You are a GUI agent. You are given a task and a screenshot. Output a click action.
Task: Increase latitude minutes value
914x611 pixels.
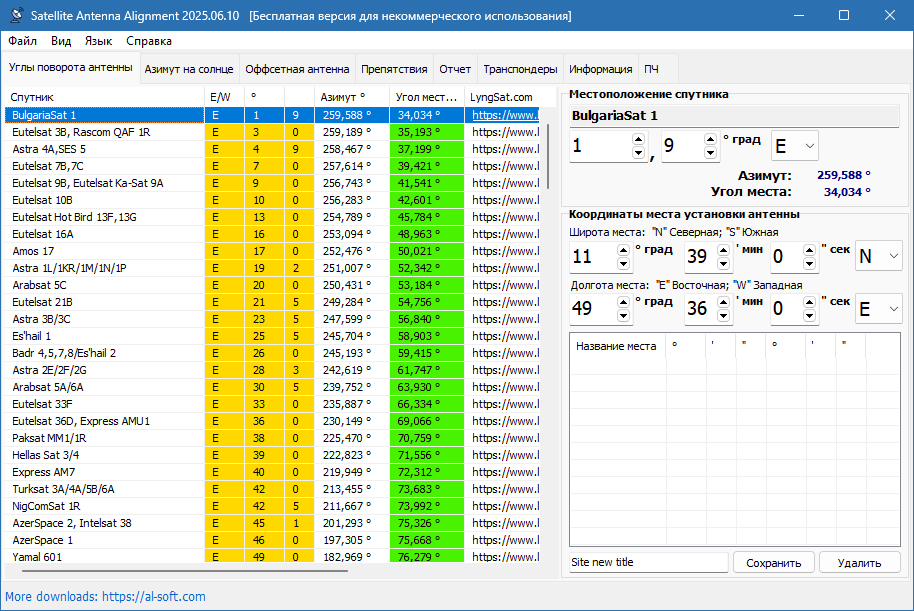723,250
